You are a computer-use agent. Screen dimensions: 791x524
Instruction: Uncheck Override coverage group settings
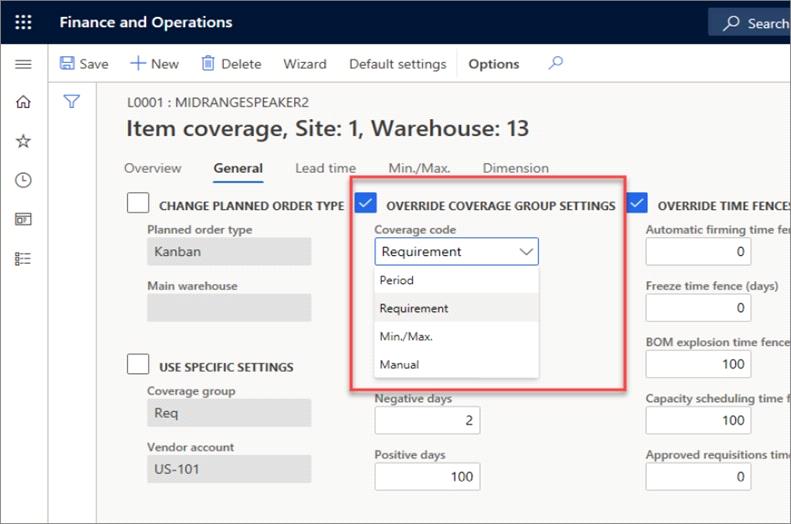365,203
